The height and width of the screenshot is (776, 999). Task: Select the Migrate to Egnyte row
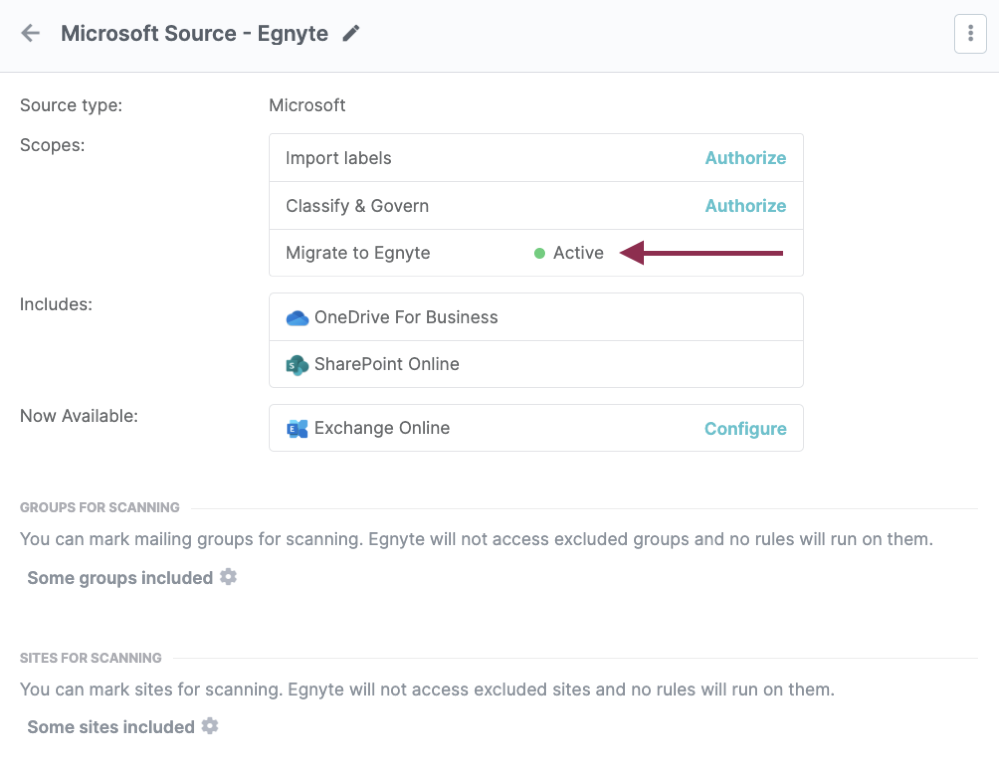click(x=358, y=253)
